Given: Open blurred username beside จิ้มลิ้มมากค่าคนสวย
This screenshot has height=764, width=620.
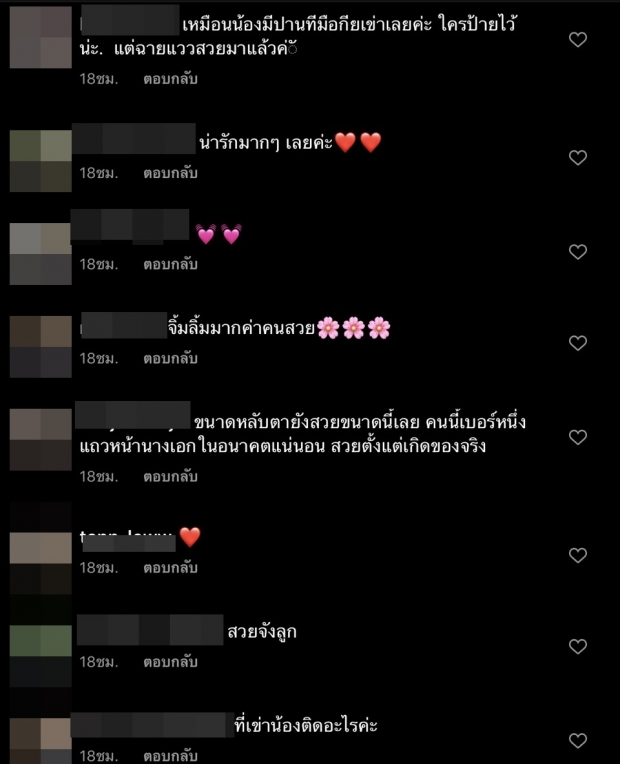Looking at the screenshot, I should pyautogui.click(x=124, y=325).
